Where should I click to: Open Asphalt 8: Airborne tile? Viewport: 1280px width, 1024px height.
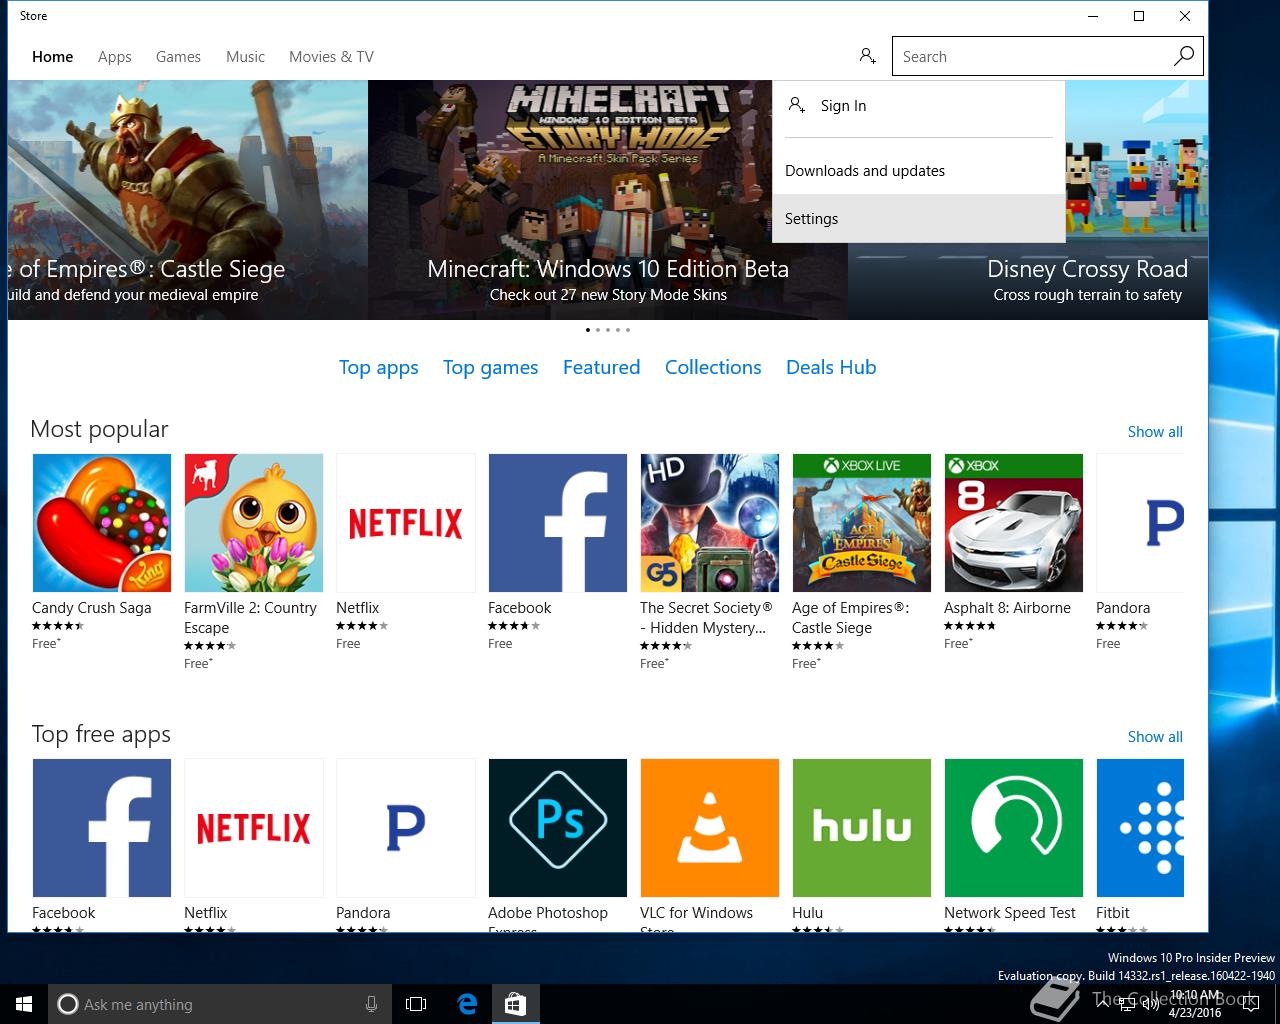1014,523
